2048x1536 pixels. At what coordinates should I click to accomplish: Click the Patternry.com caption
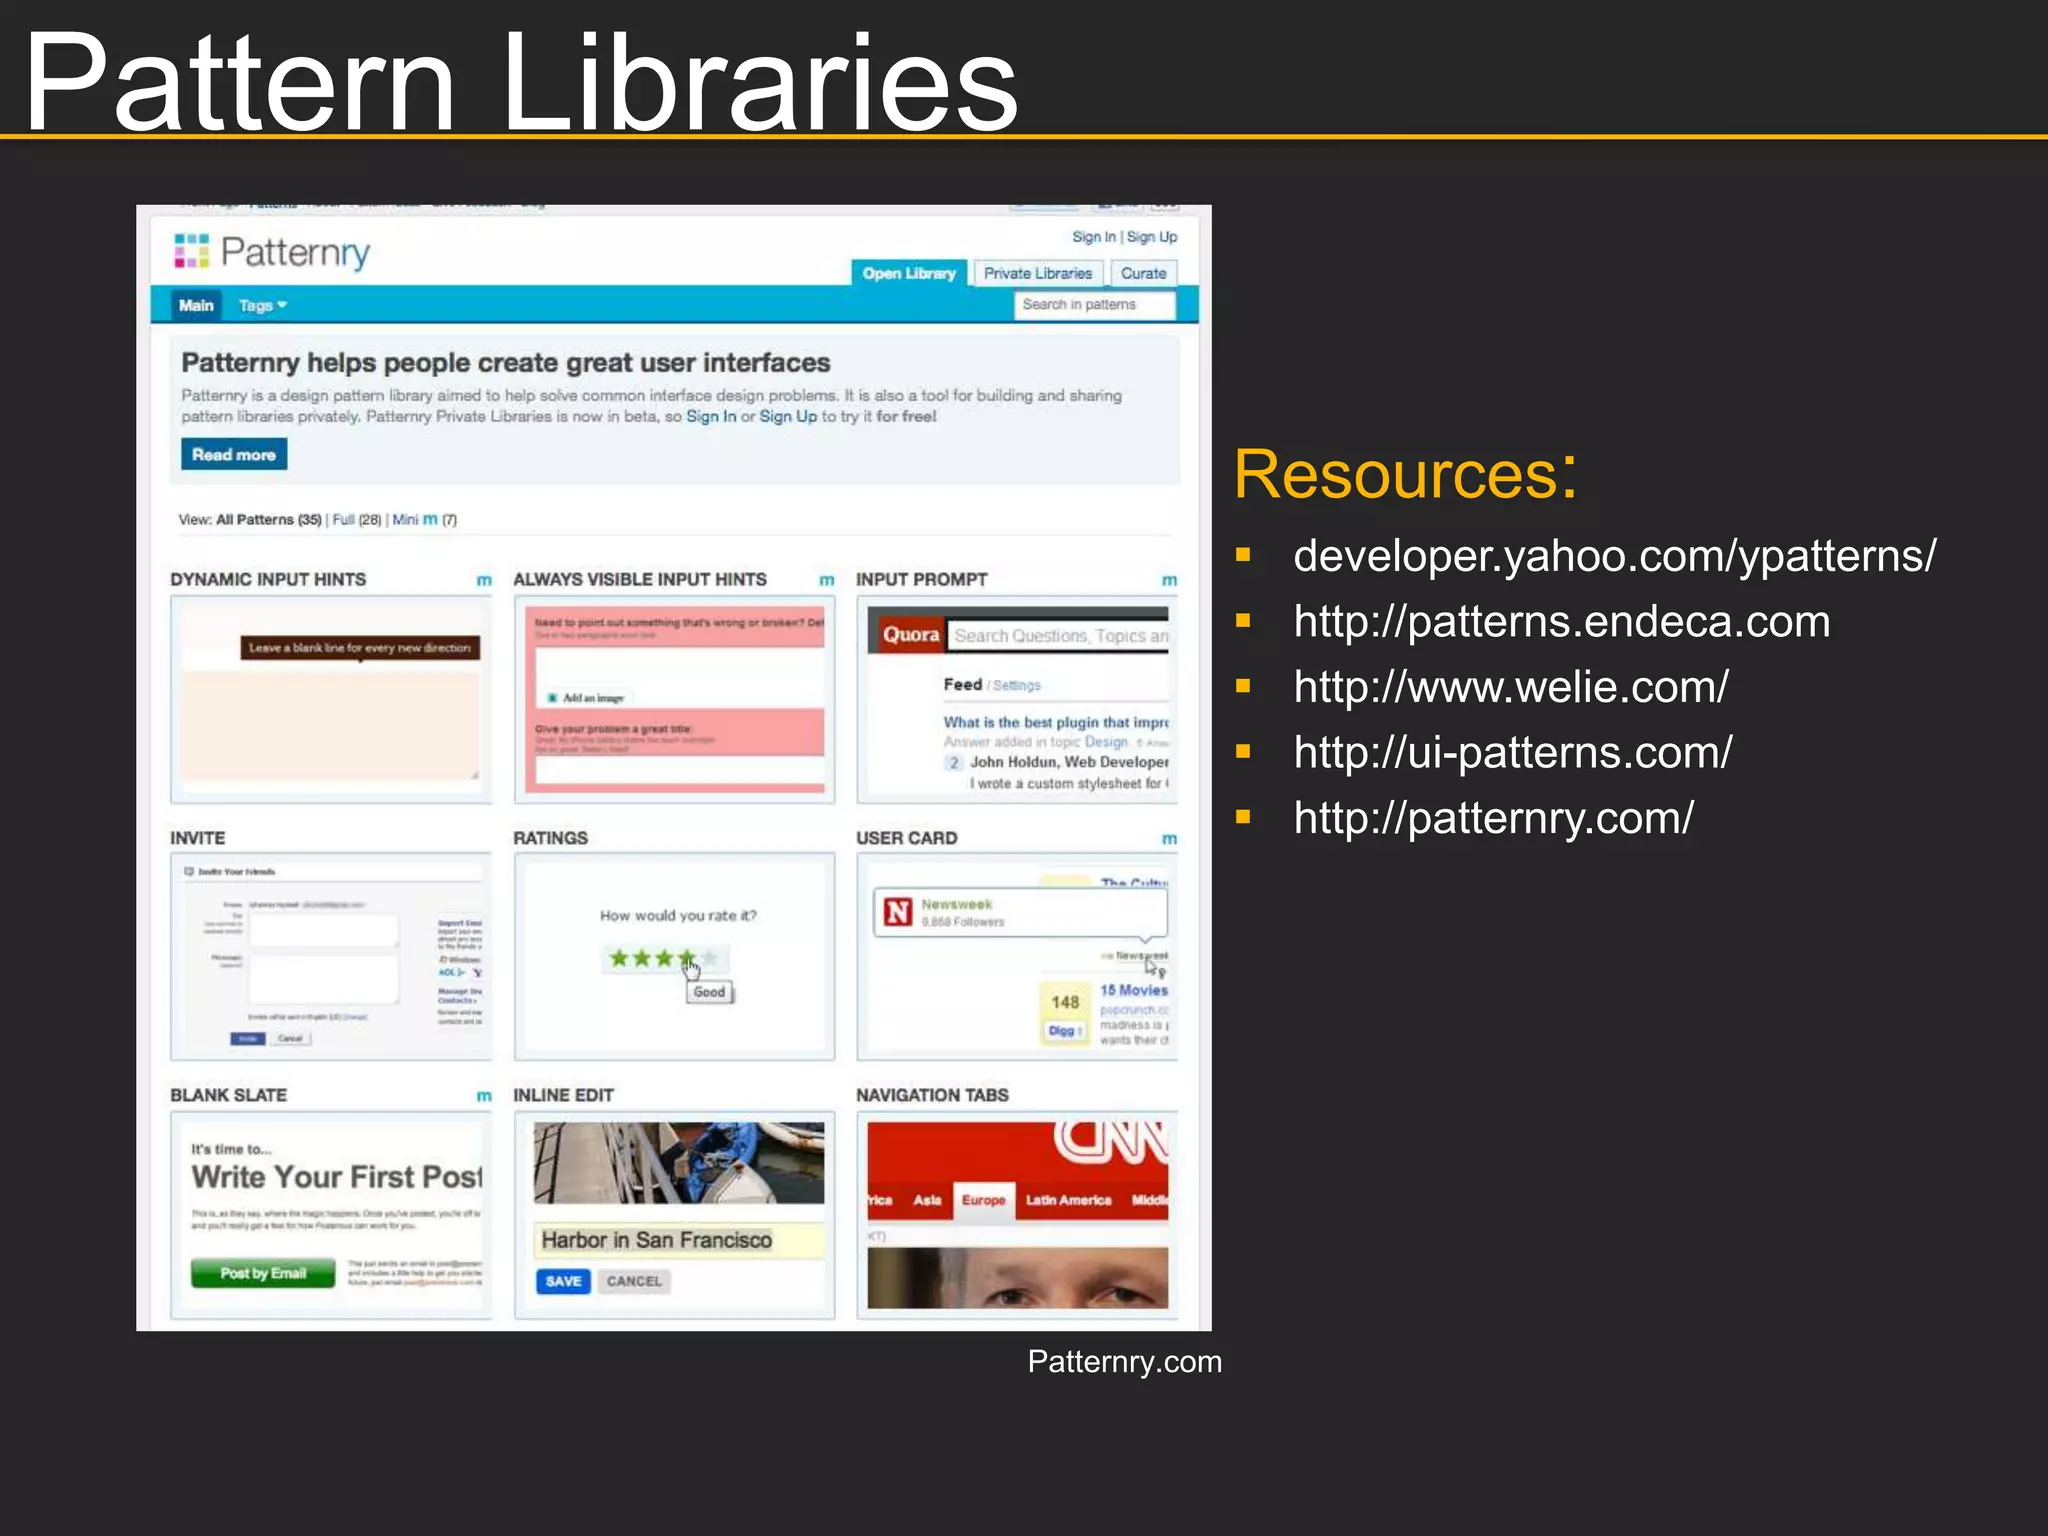click(1124, 1361)
